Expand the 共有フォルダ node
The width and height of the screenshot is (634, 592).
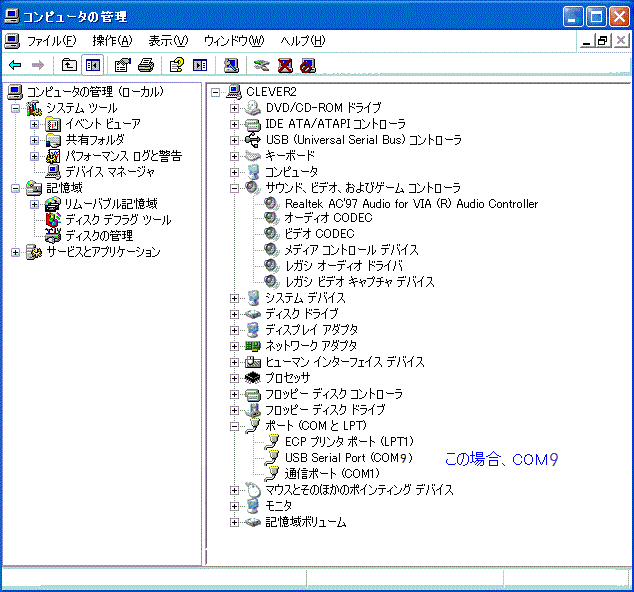pos(34,140)
